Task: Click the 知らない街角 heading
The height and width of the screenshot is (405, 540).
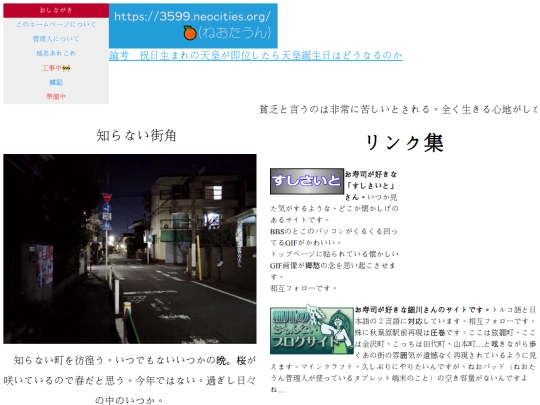Action: tap(136, 136)
